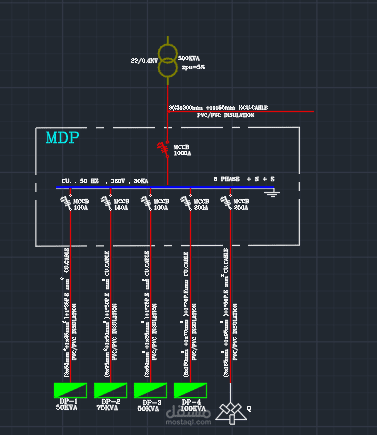Select the dashed MDP enclosure outline
The height and width of the screenshot is (435, 377).
167,187
